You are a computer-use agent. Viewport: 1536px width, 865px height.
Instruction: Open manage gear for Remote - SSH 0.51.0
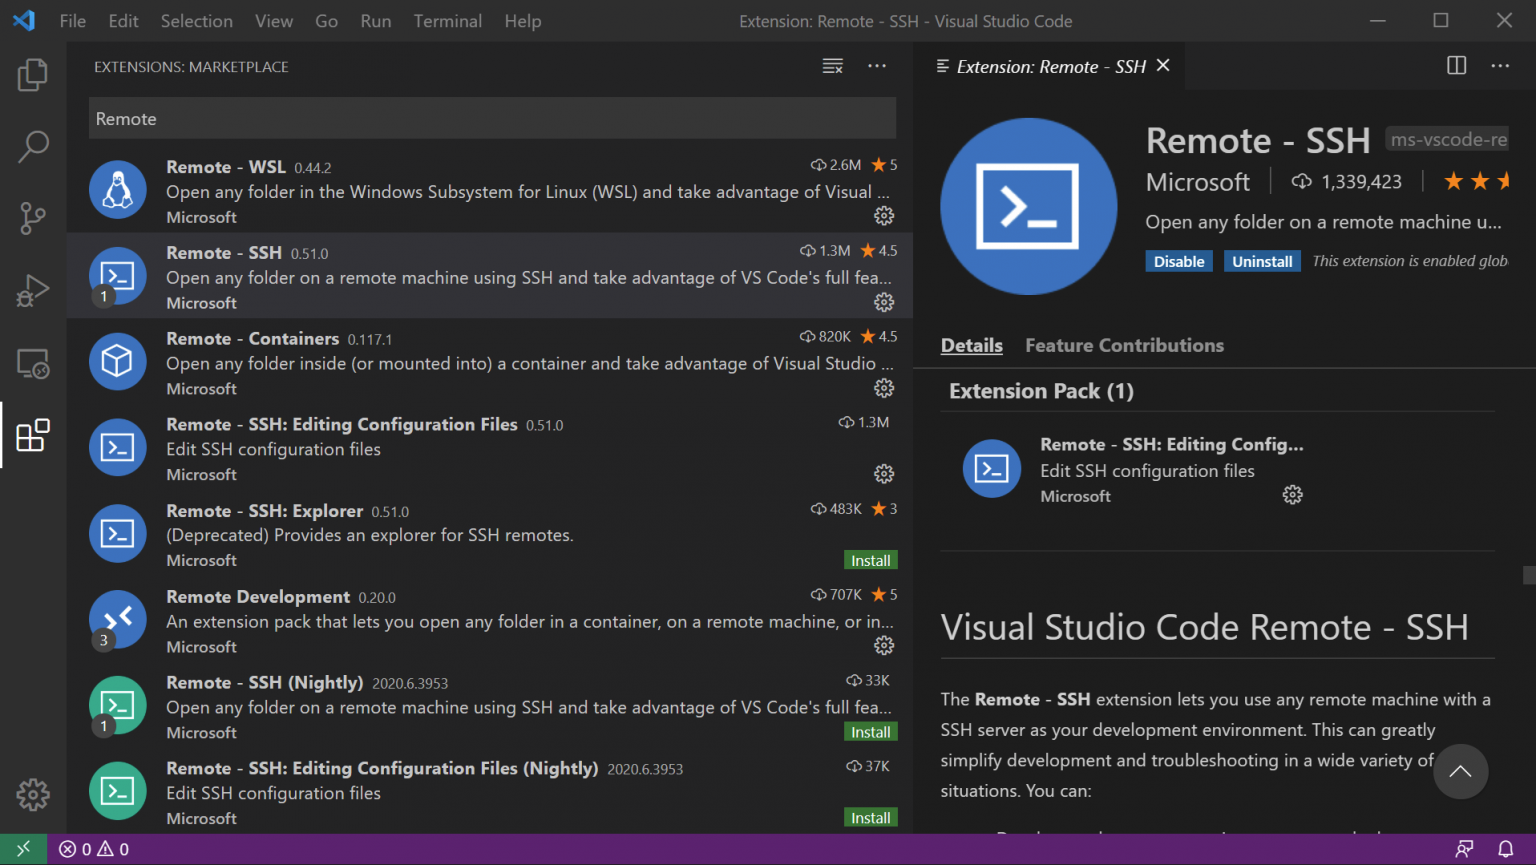(x=884, y=302)
